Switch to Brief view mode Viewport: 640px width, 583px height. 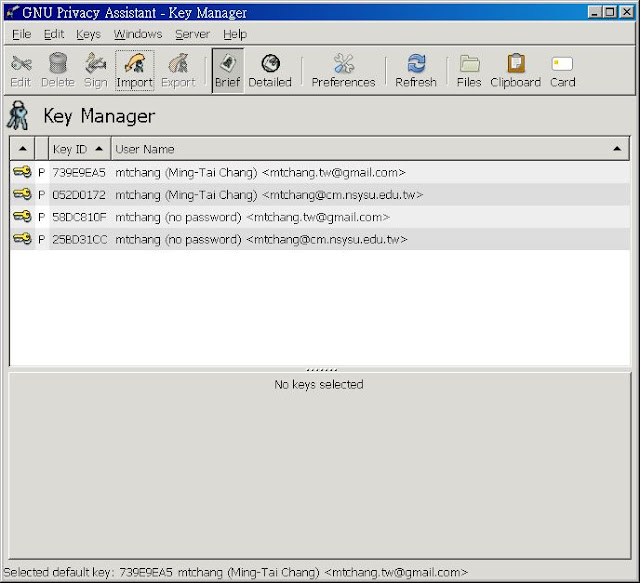(228, 71)
